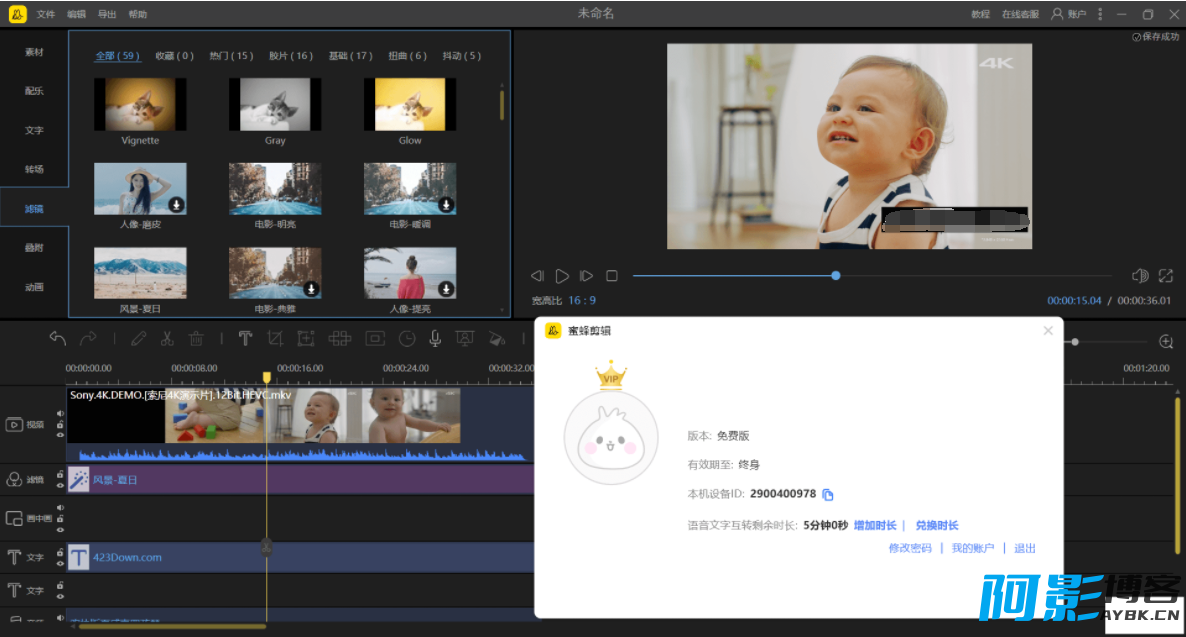Select the crop tool in timeline toolbar

[x=275, y=339]
